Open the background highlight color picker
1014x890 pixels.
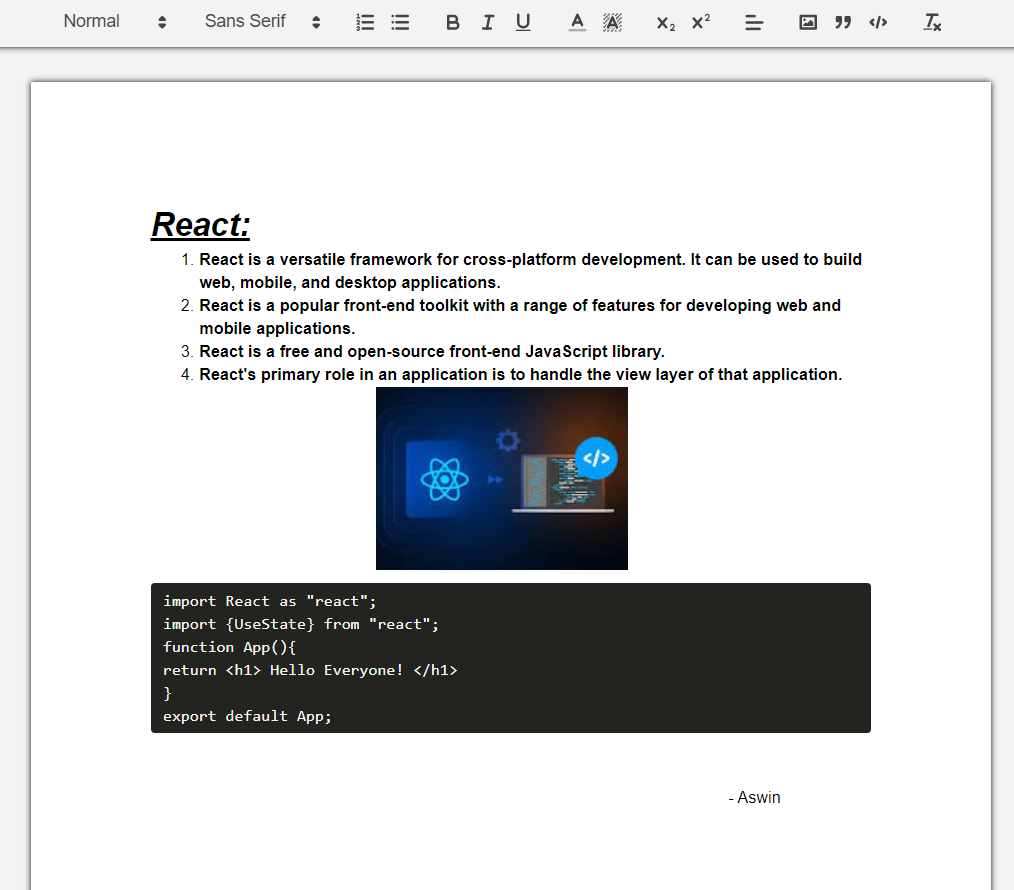click(x=612, y=23)
